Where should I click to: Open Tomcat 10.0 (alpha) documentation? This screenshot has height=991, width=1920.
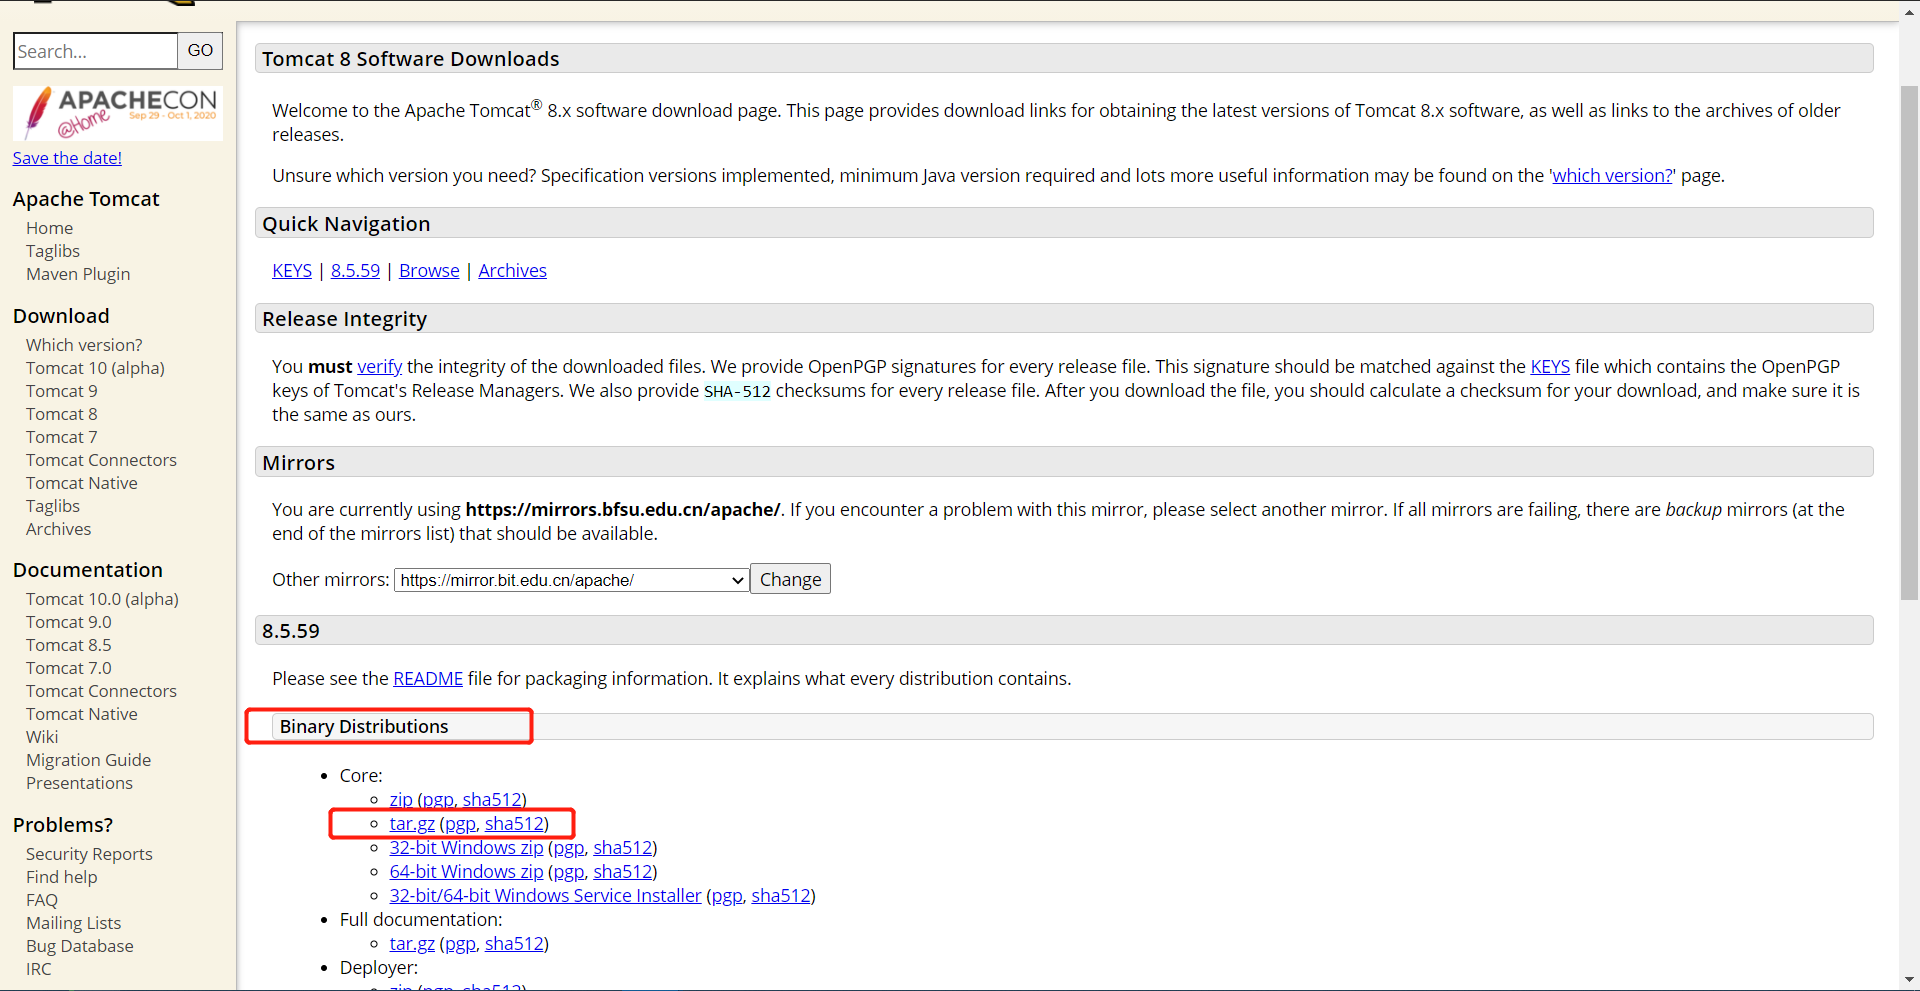coord(102,599)
